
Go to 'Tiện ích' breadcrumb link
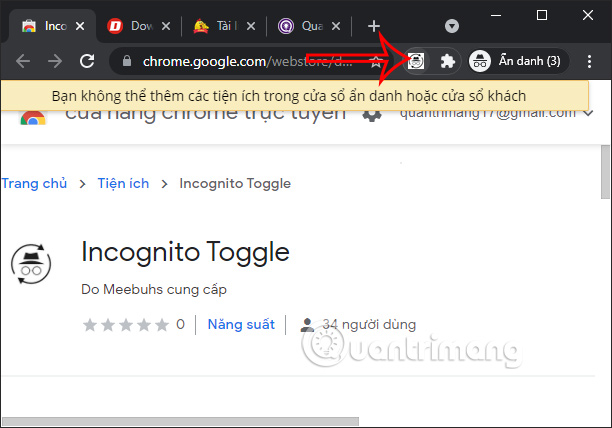point(123,183)
